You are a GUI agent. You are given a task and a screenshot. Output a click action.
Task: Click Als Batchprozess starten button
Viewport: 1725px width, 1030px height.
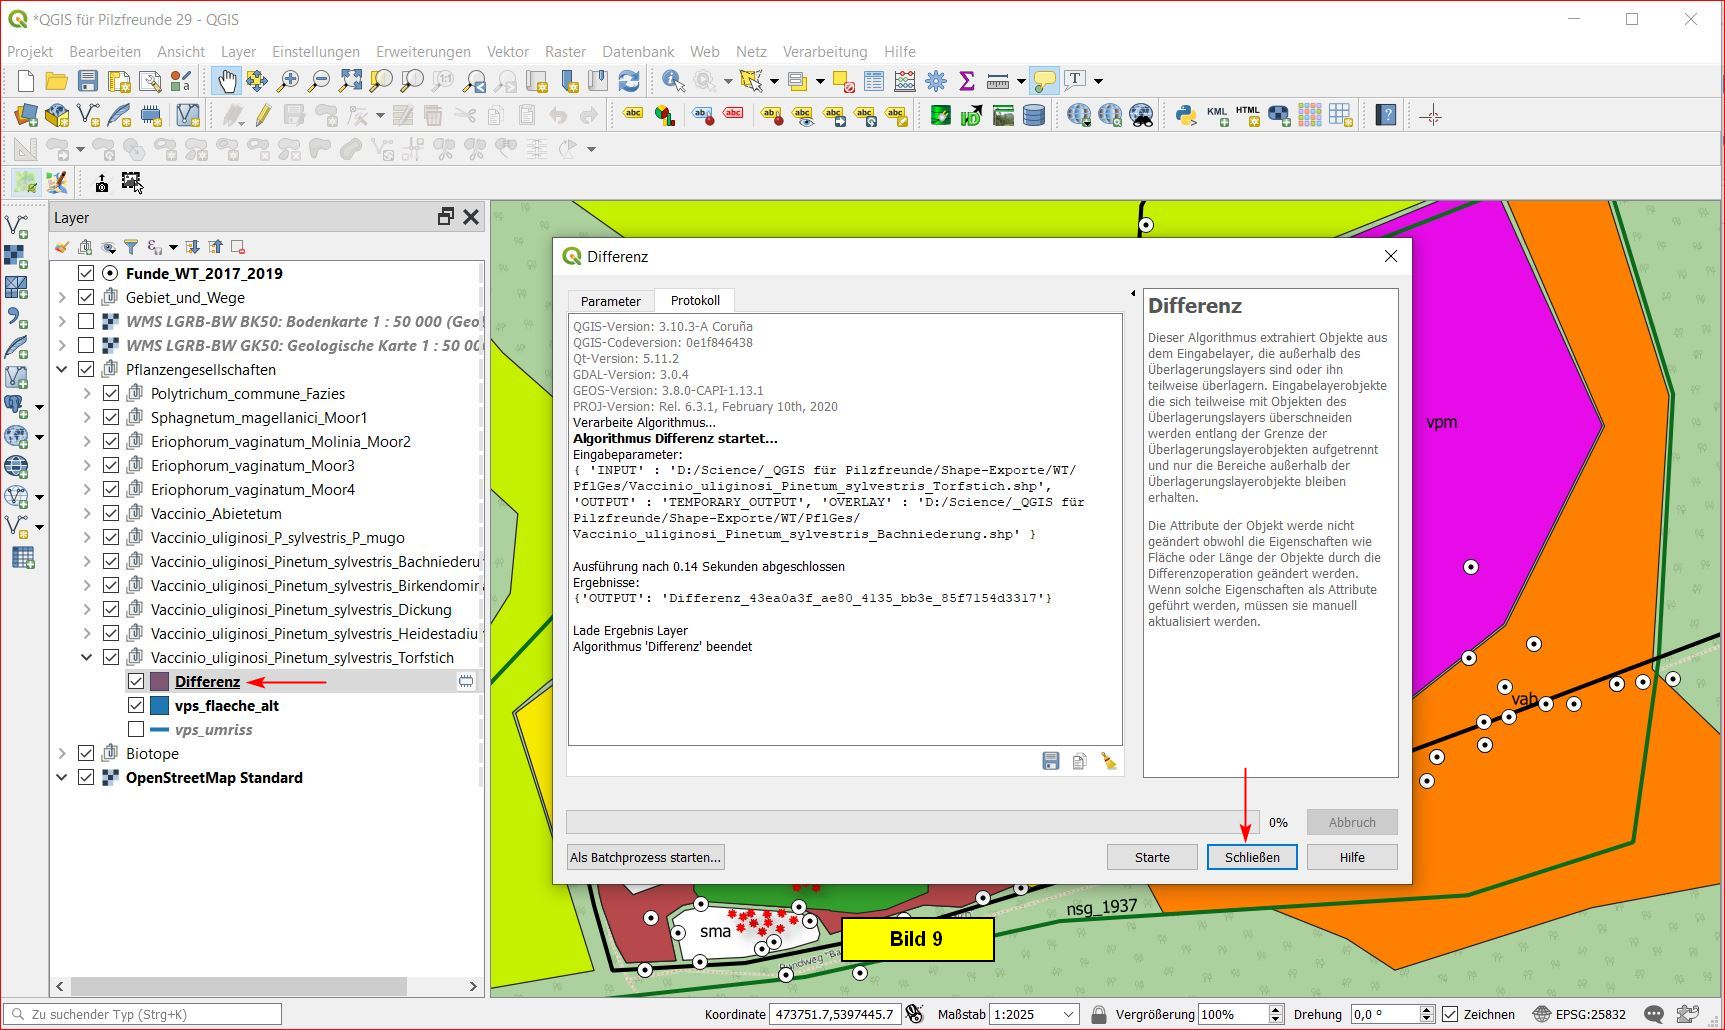pos(645,857)
